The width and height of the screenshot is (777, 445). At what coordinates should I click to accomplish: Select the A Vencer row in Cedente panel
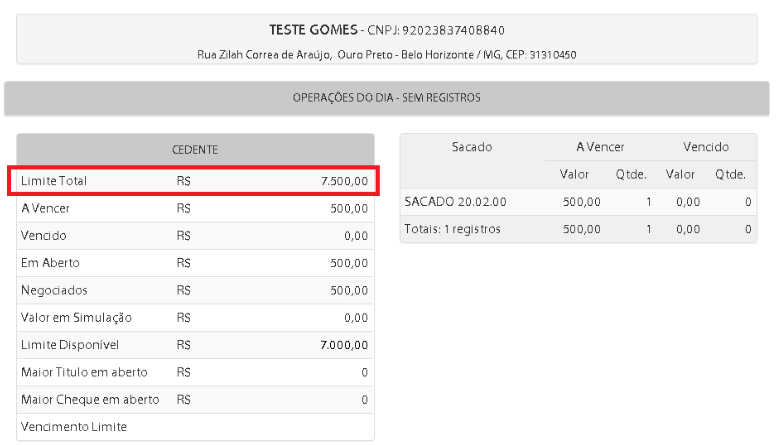[195, 209]
